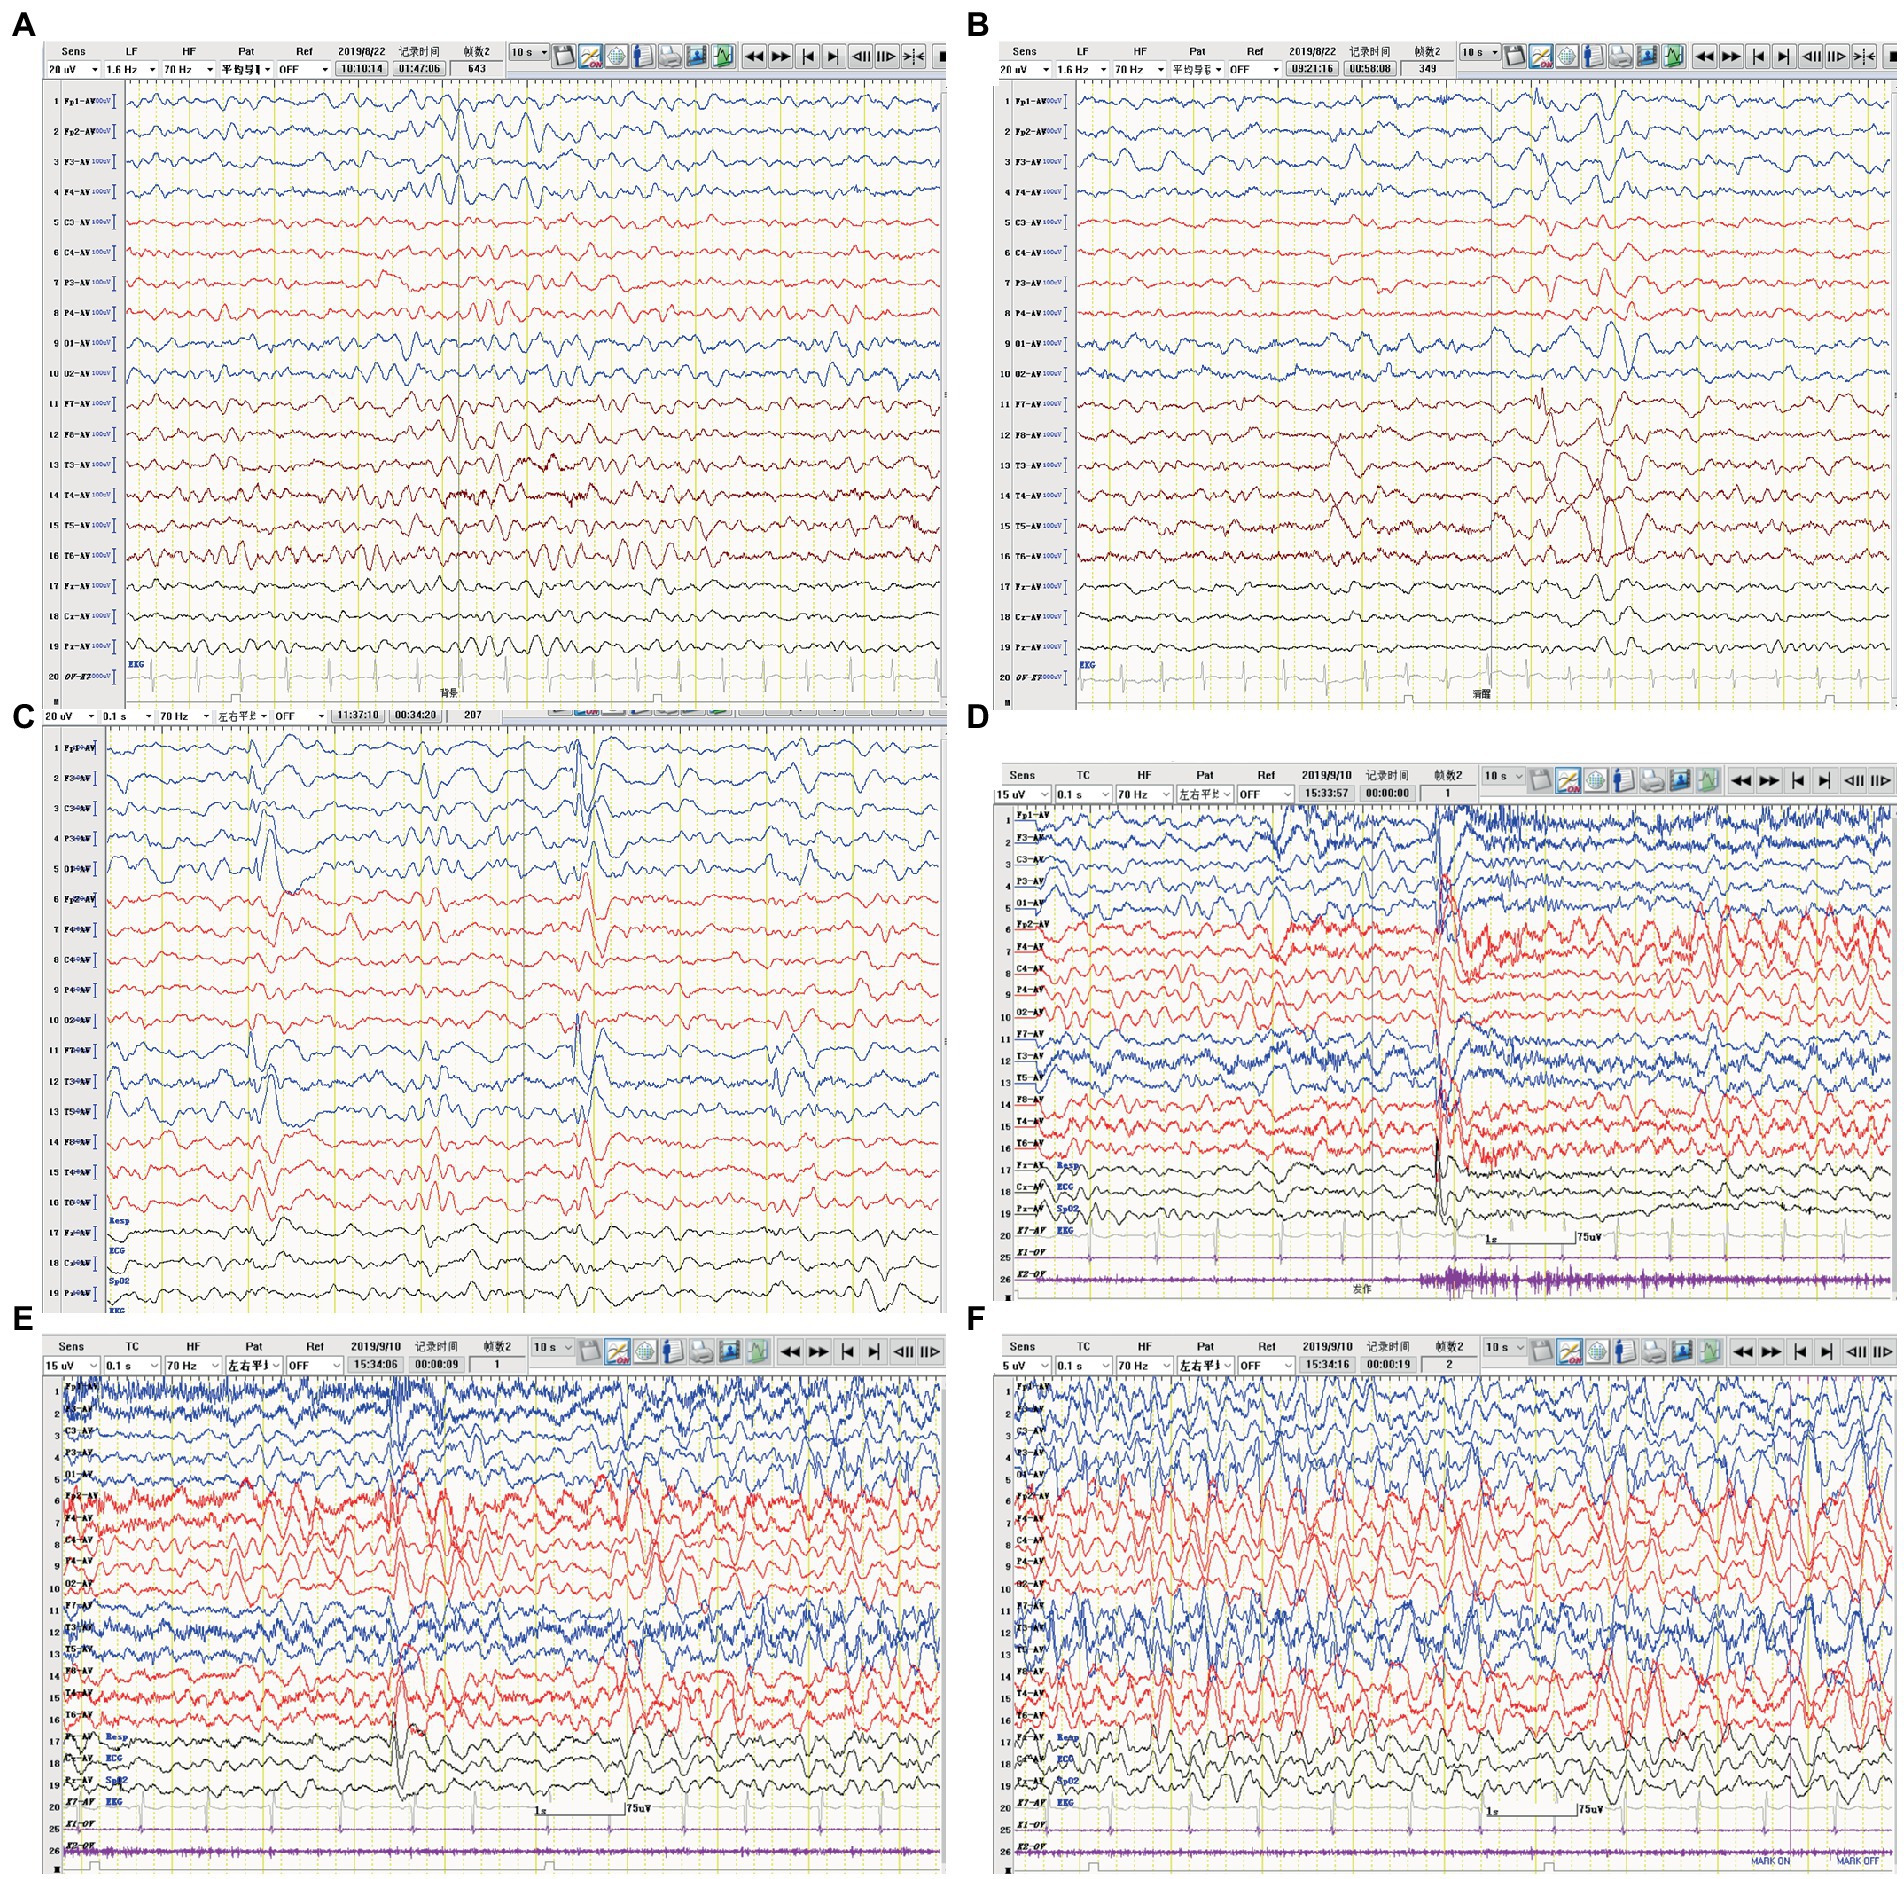Click the printer icon in panel A
1904x1879 pixels.
click(669, 56)
